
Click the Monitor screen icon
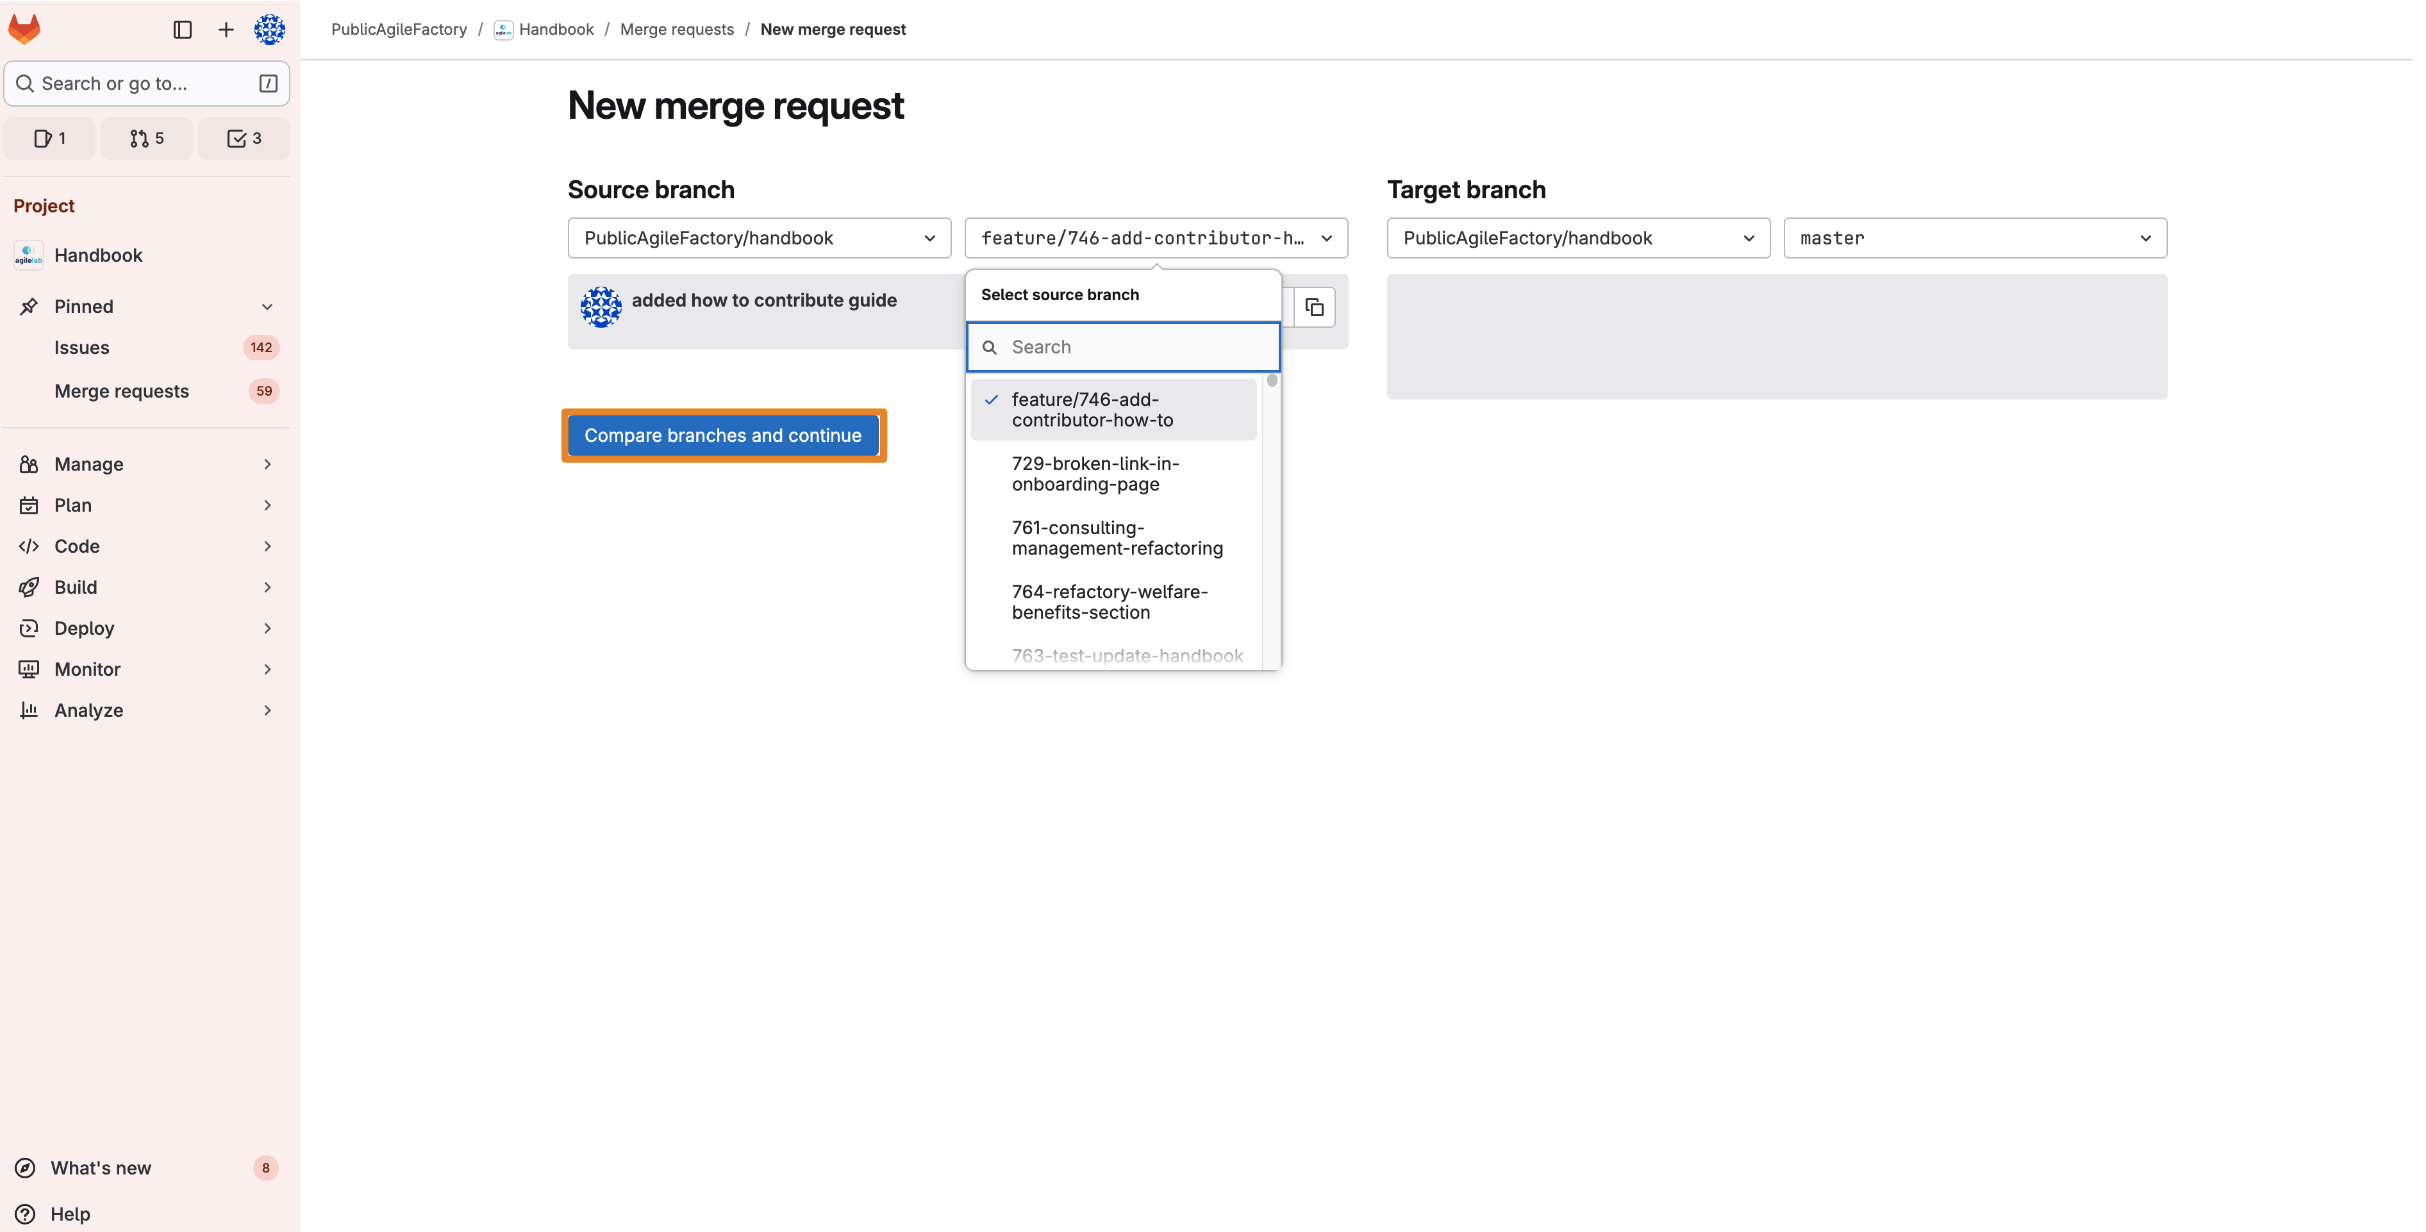pyautogui.click(x=29, y=669)
